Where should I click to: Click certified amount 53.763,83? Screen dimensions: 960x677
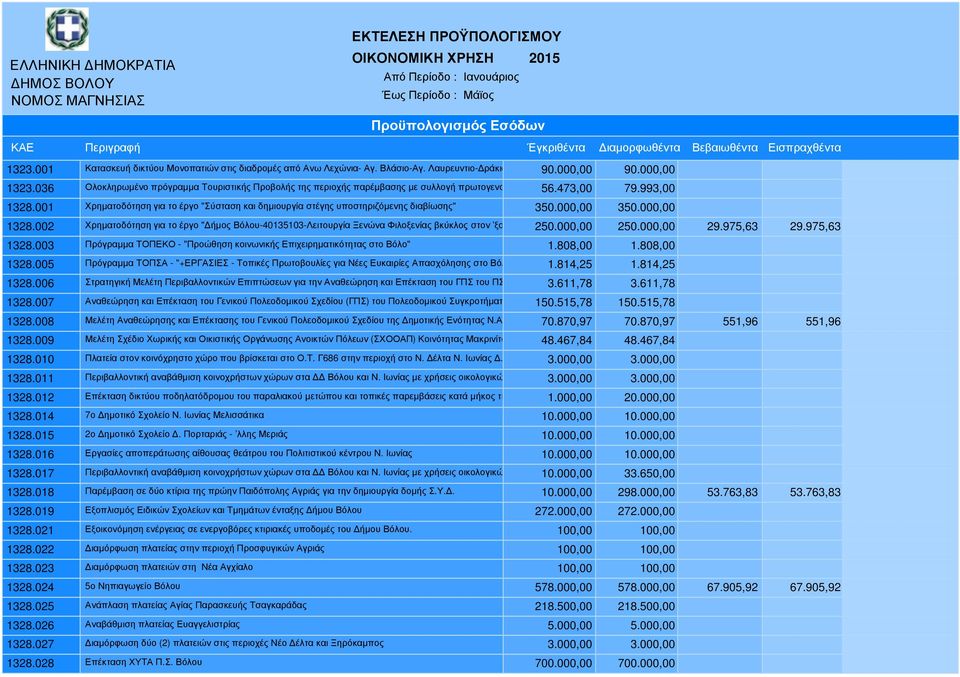[x=732, y=492]
